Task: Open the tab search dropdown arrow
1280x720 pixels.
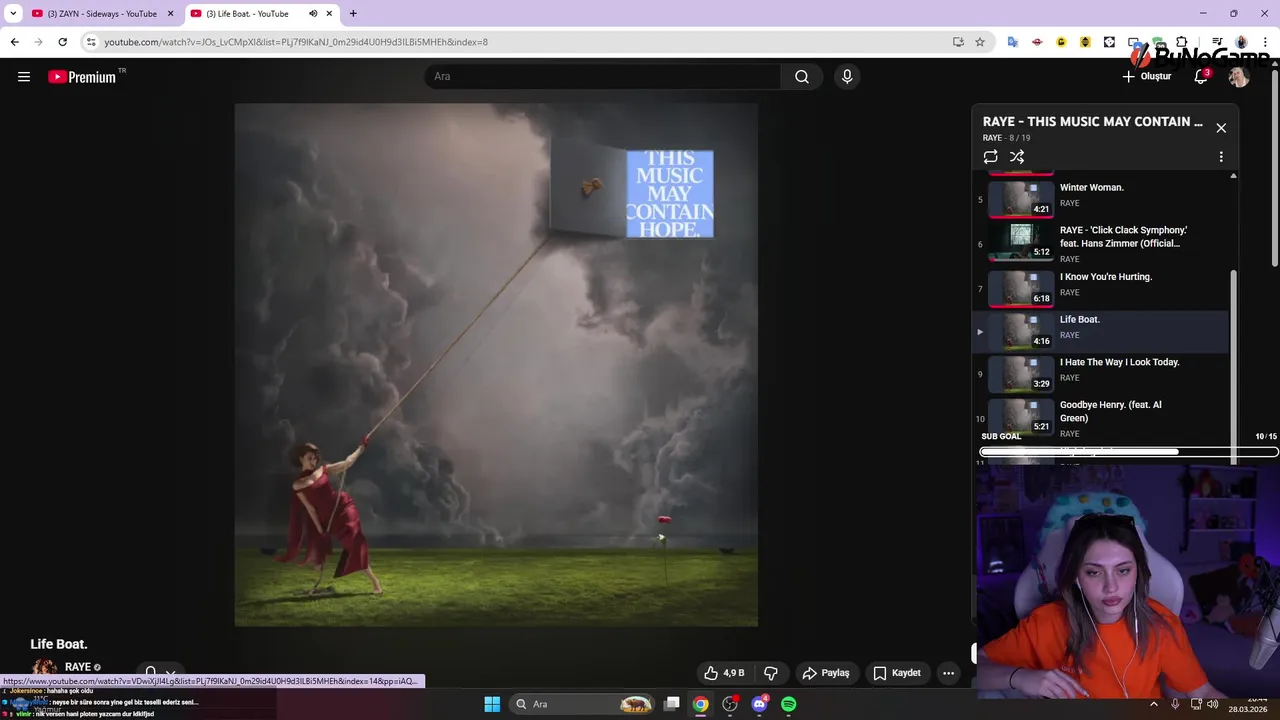Action: [13, 13]
